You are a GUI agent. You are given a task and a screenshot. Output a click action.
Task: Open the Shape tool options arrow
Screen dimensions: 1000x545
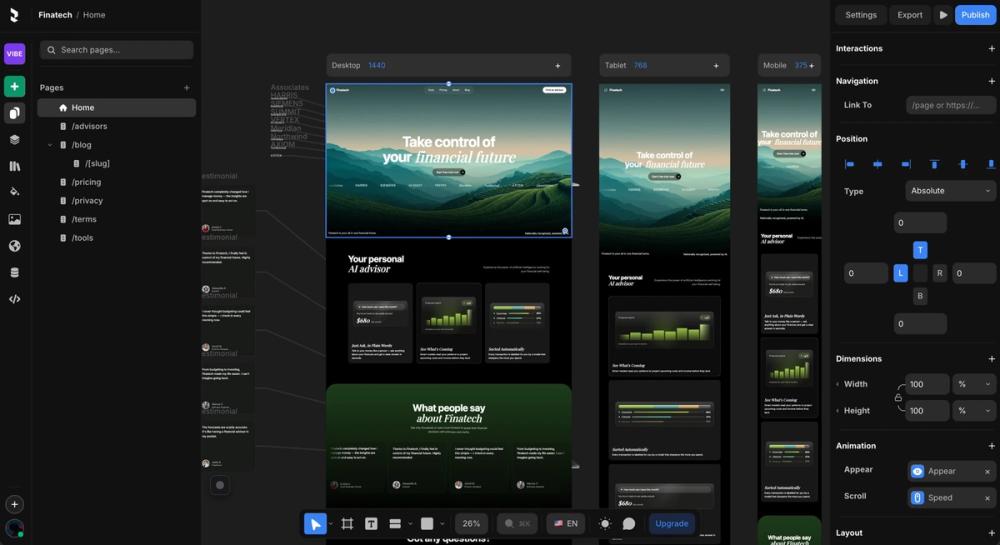[x=442, y=524]
